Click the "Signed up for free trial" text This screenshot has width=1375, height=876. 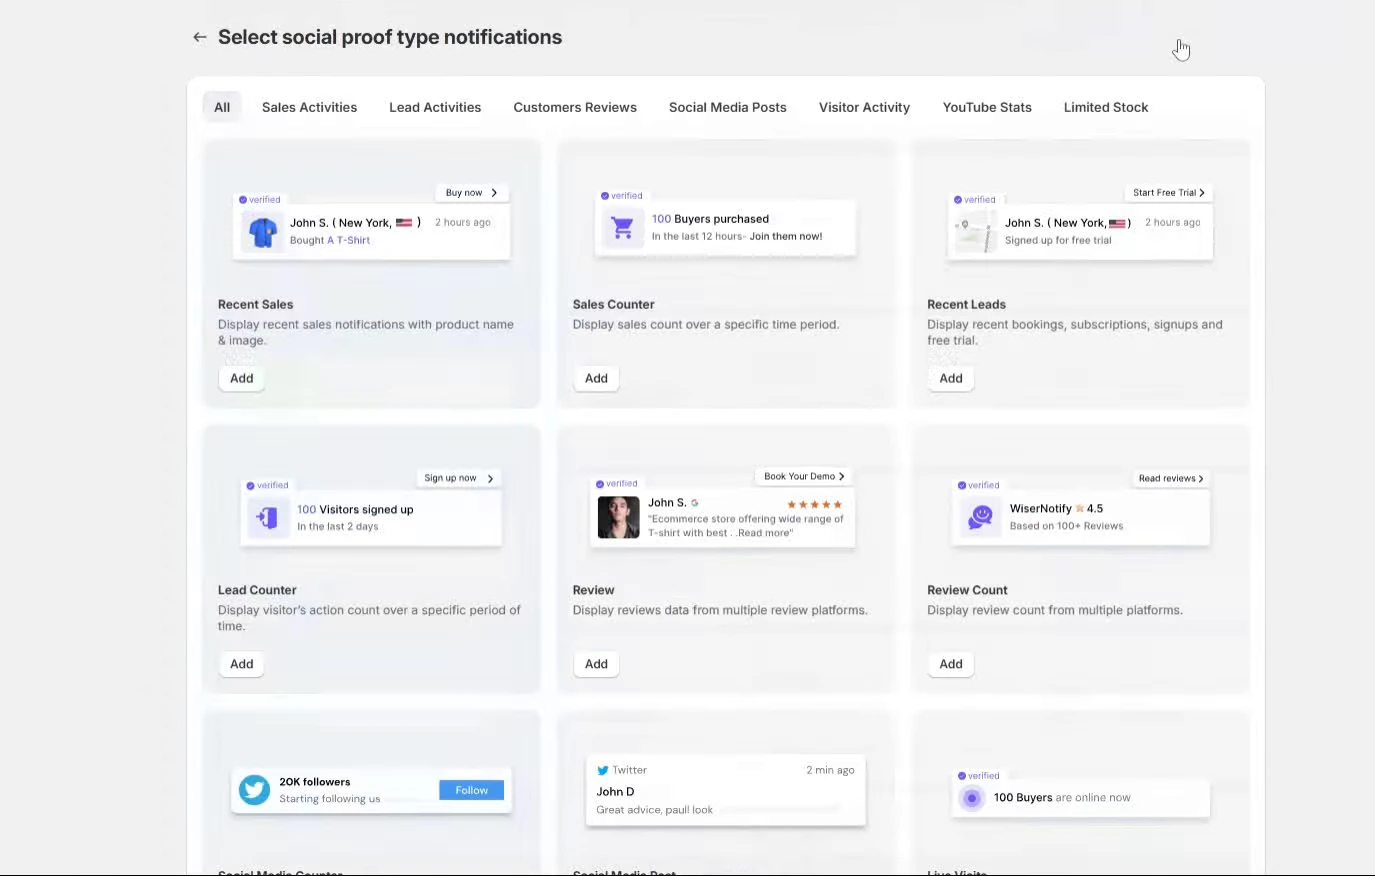pyautogui.click(x=1058, y=240)
